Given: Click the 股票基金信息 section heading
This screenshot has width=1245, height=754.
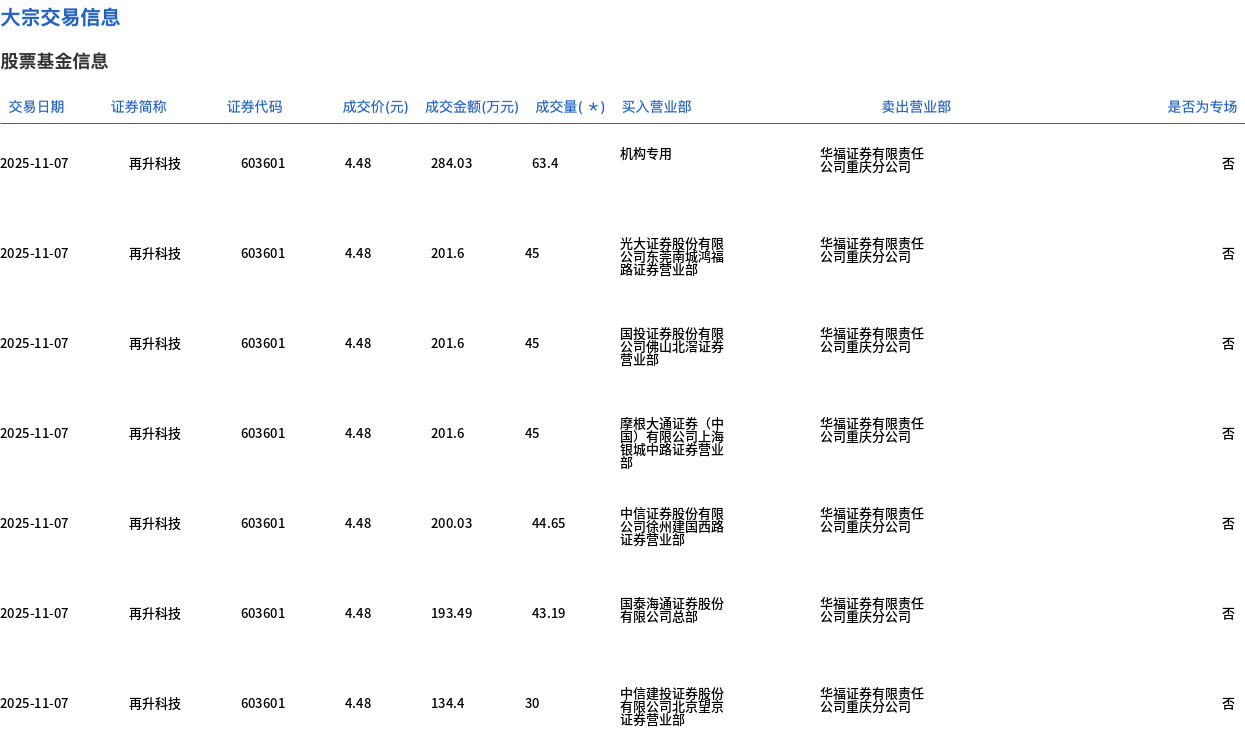Looking at the screenshot, I should tap(54, 61).
